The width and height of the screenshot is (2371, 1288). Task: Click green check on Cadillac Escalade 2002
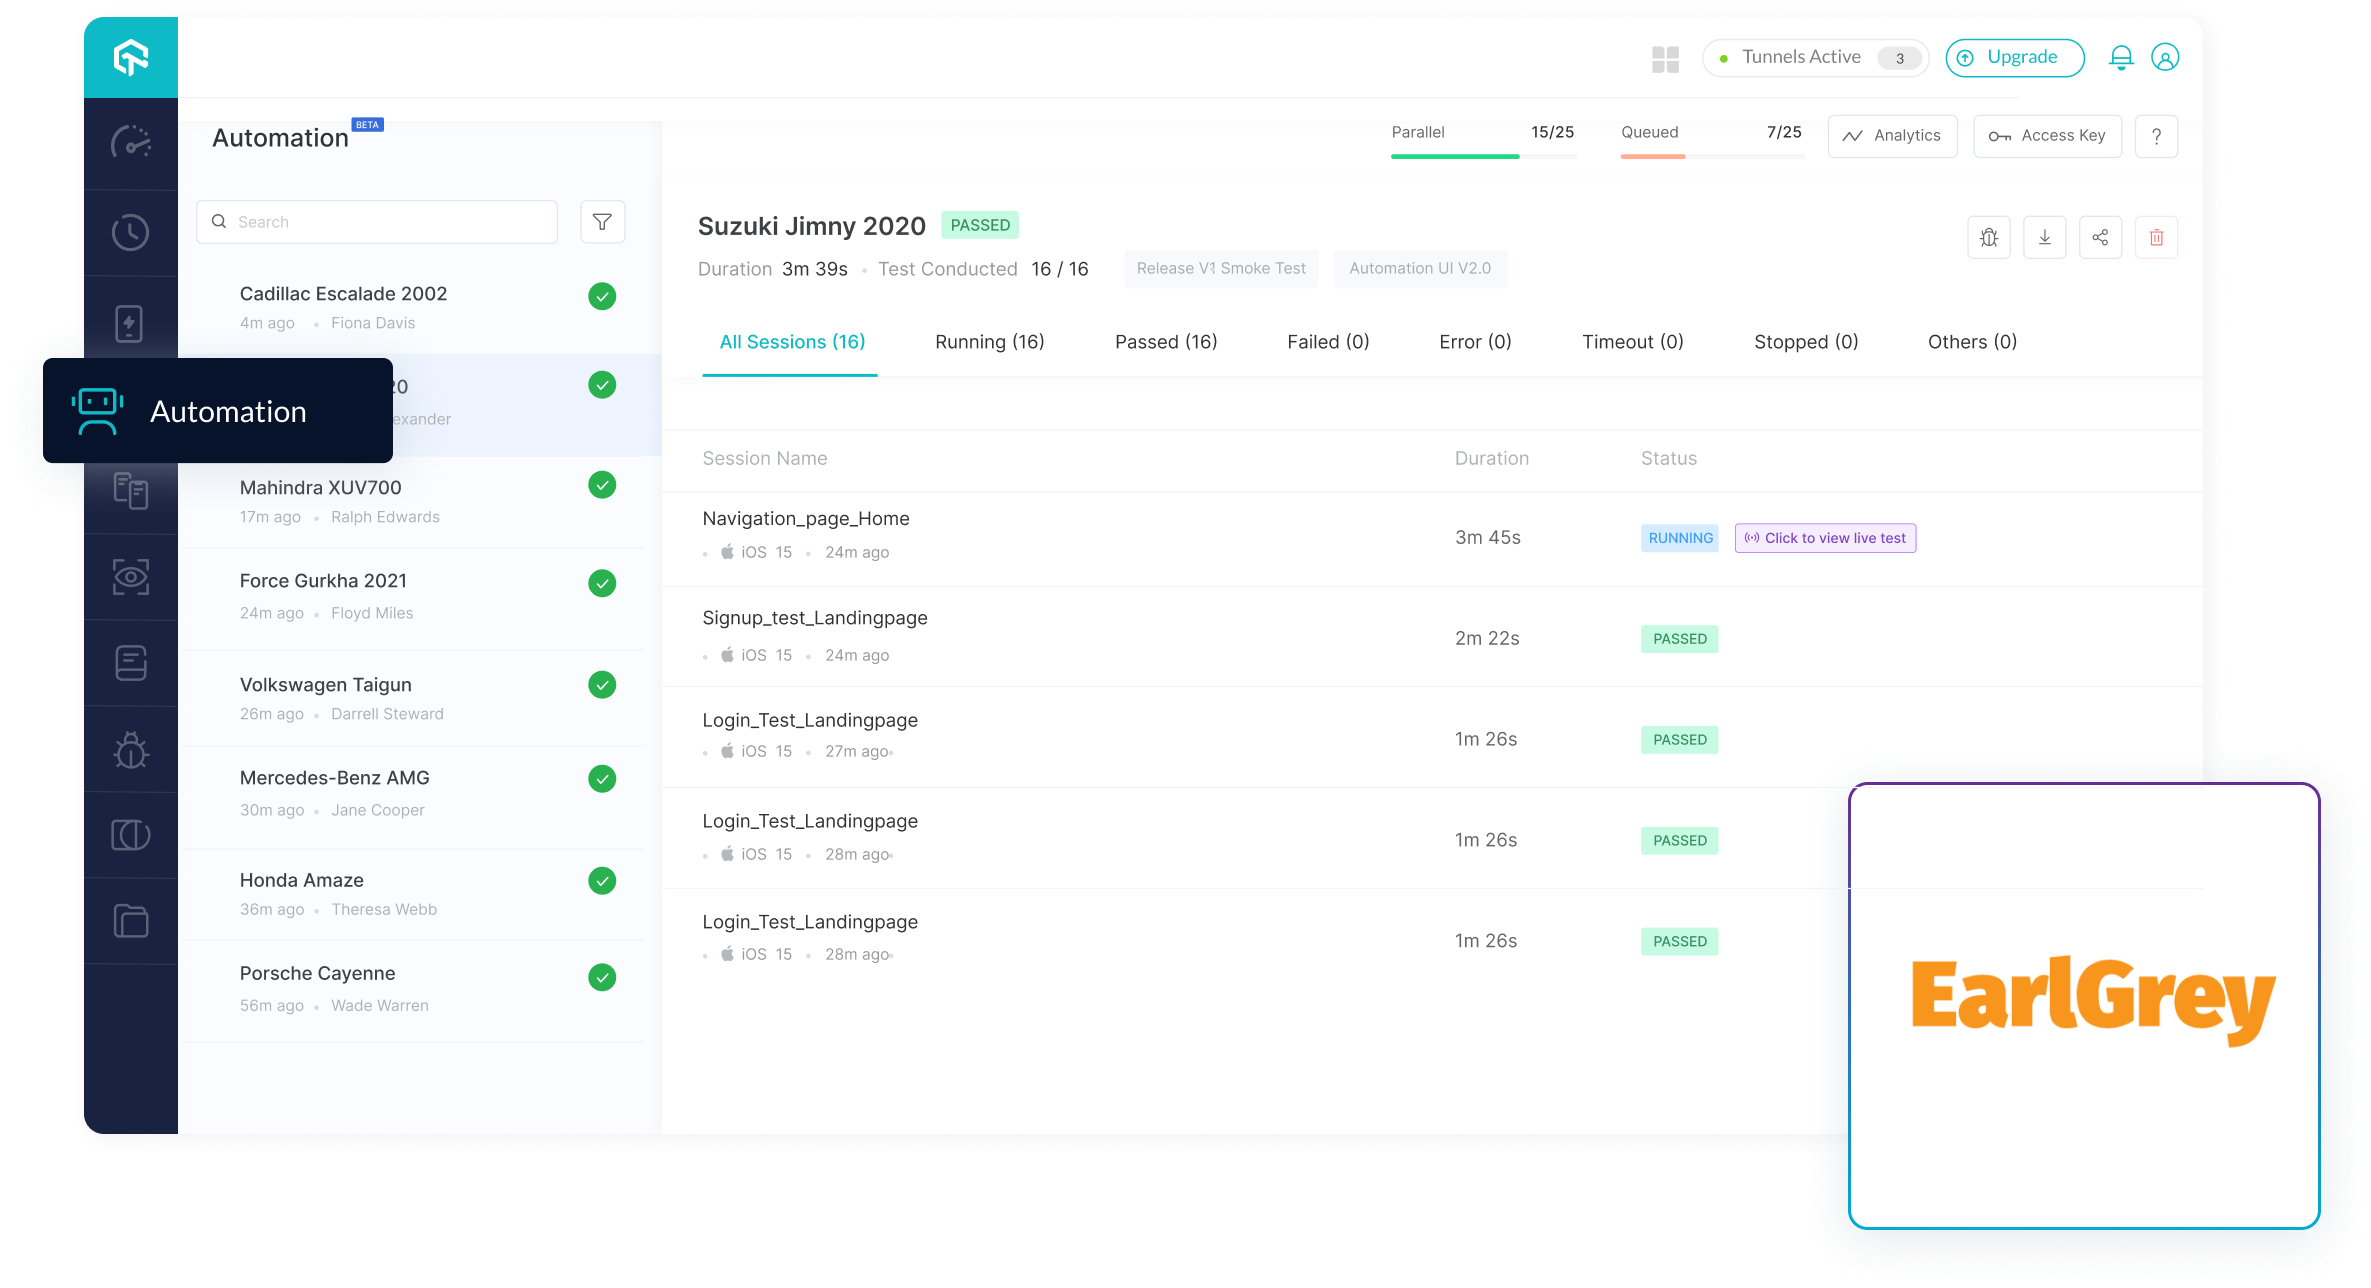[602, 296]
